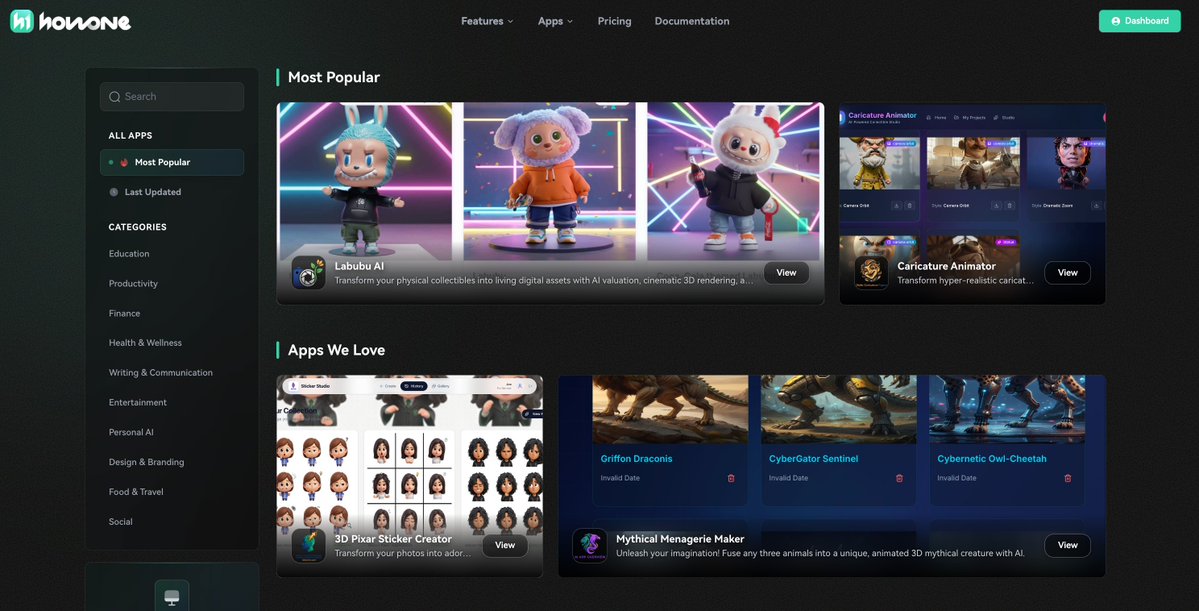Click the Mythical Menagerie Maker title
Viewport: 1199px width, 611px height.
pyautogui.click(x=680, y=539)
